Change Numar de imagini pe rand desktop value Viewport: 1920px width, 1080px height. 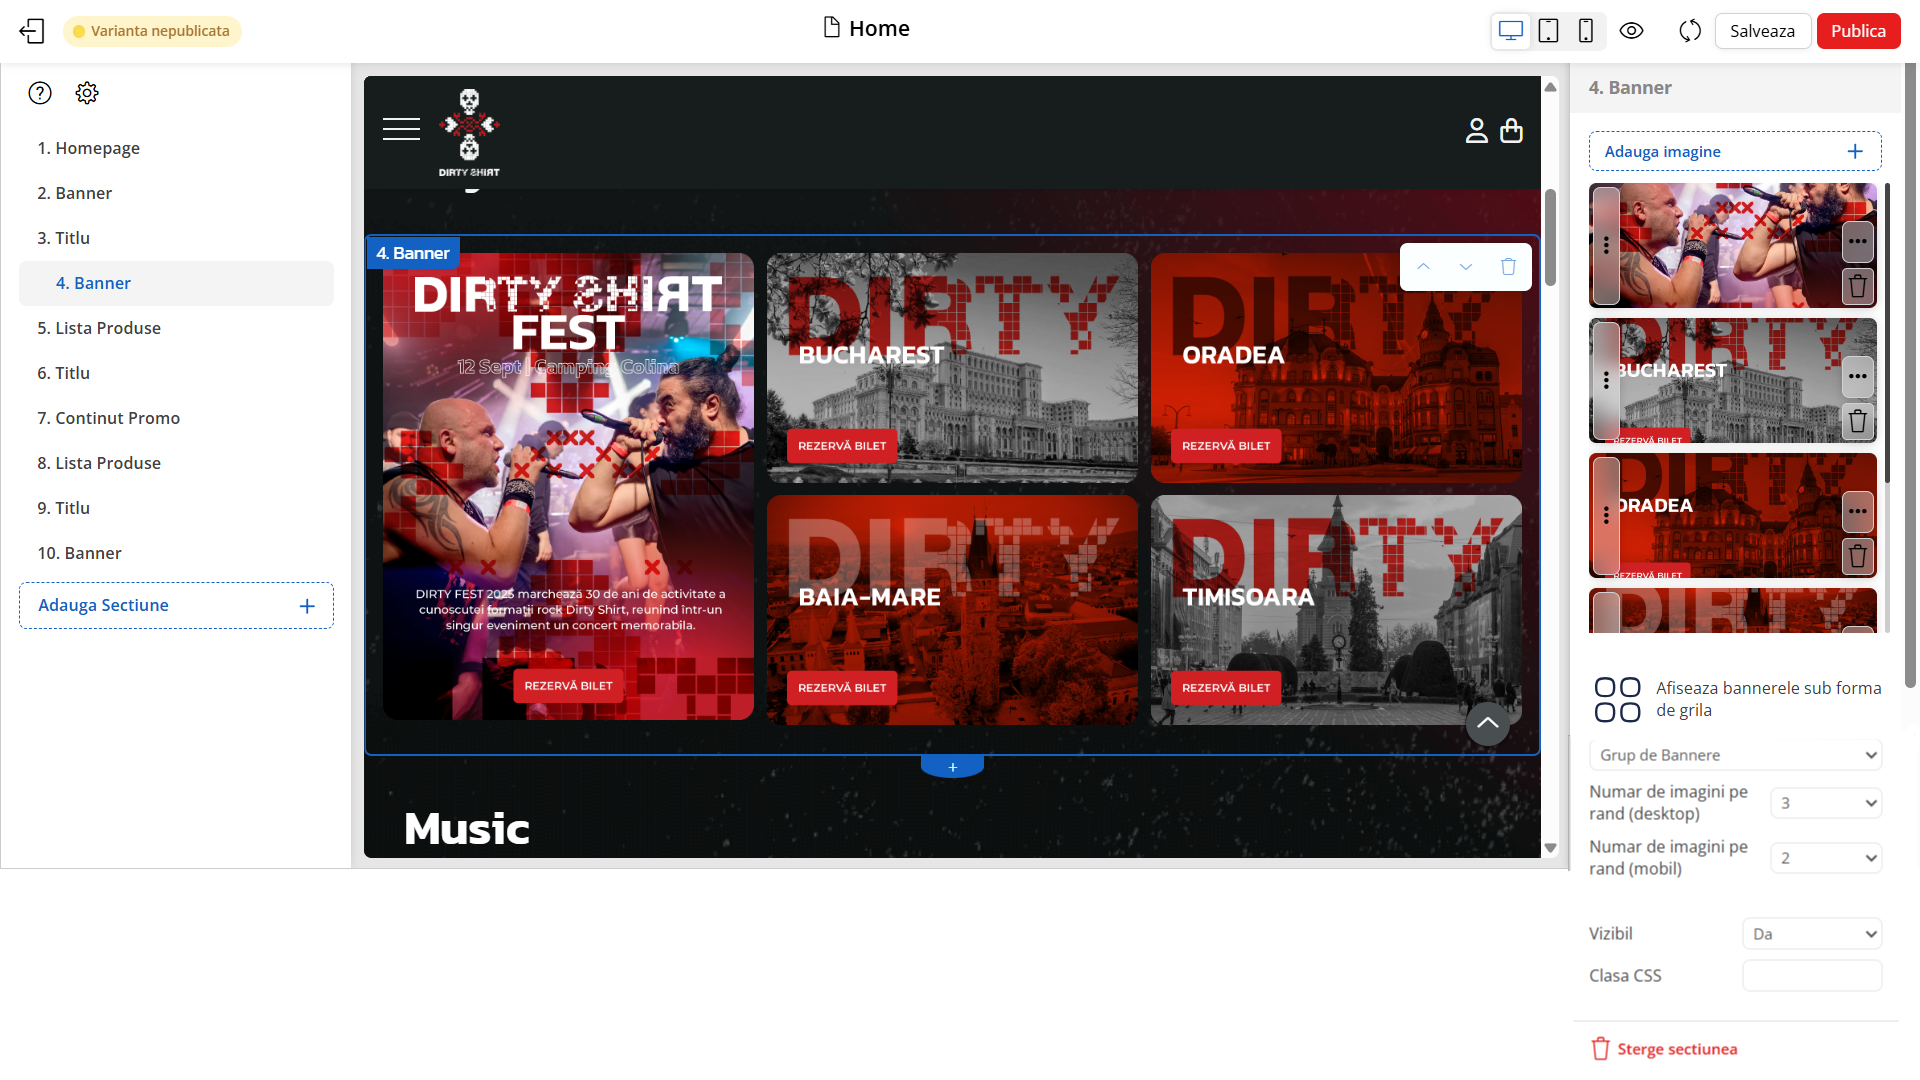coord(1826,802)
